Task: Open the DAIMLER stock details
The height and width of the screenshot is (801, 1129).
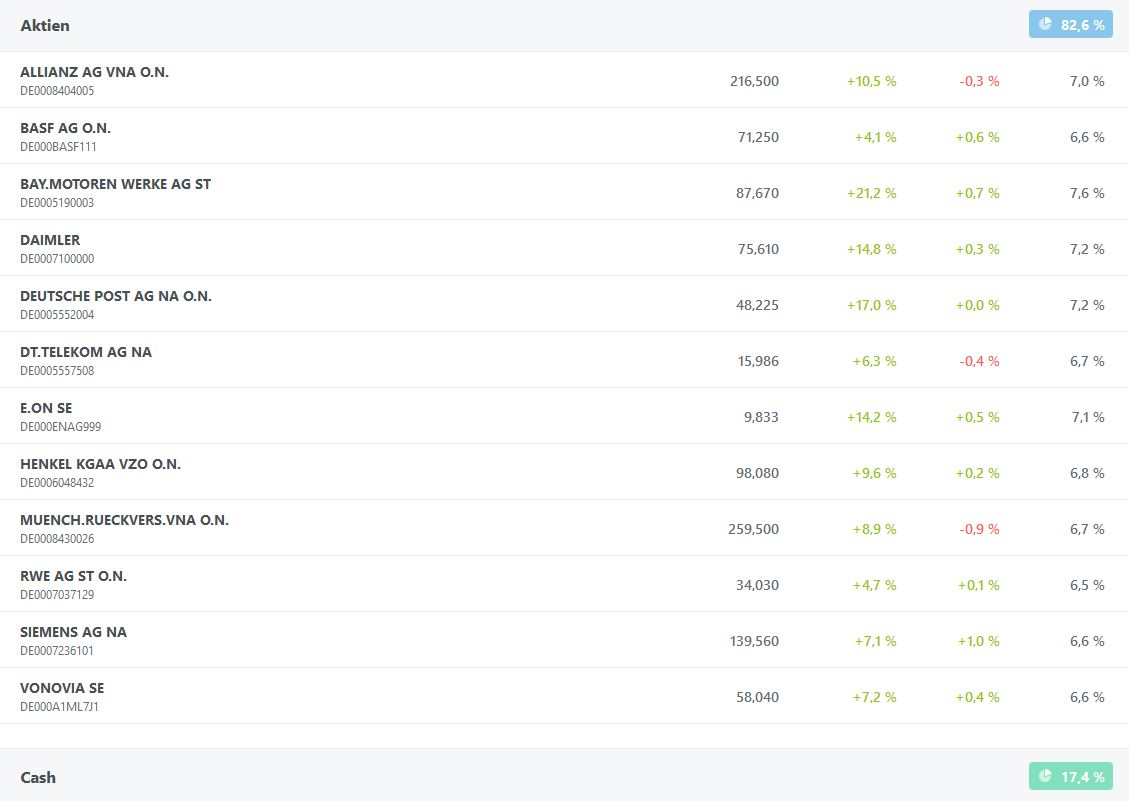Action: coord(50,240)
